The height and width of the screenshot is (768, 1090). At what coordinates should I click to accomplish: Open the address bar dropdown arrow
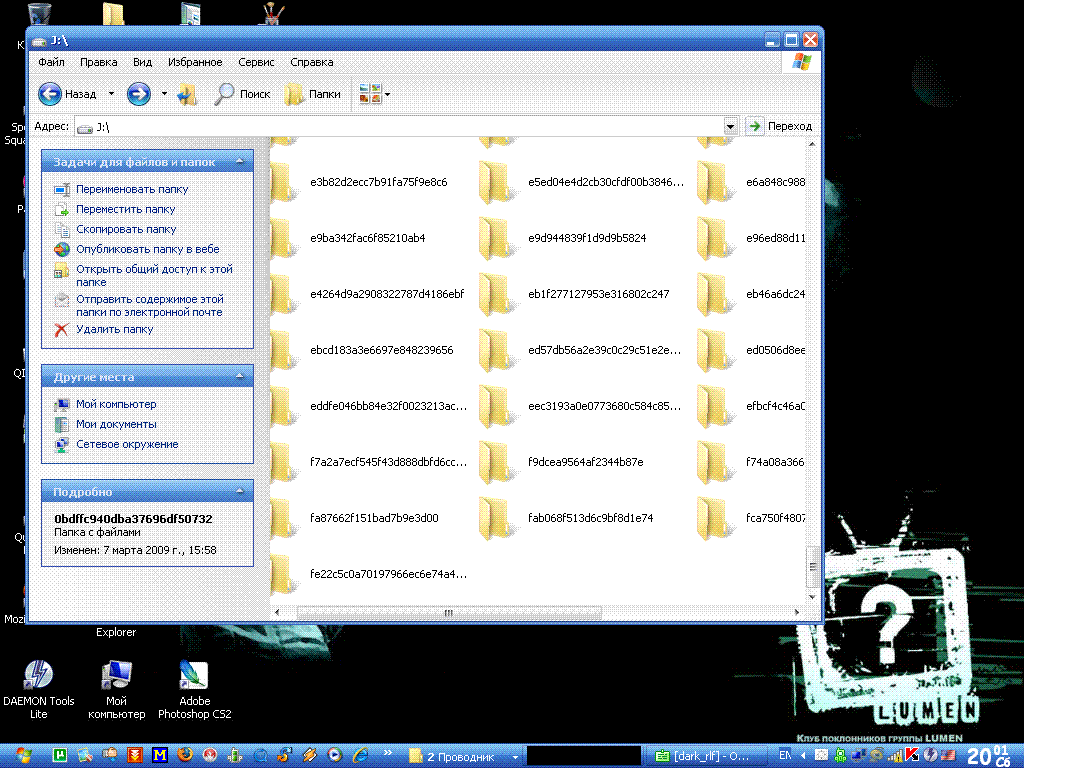pyautogui.click(x=730, y=126)
